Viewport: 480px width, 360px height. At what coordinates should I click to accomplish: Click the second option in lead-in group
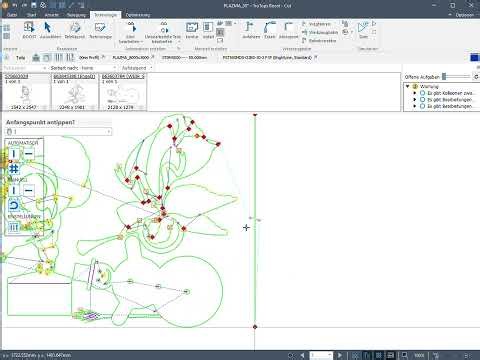[320, 32]
